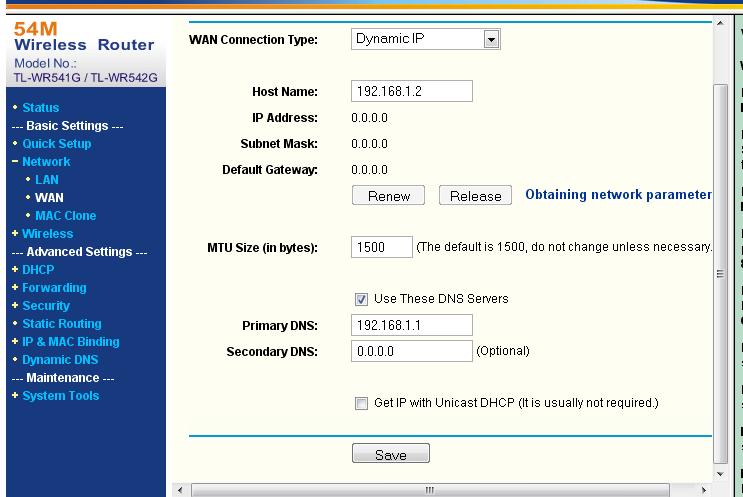This screenshot has width=743, height=497.
Task: Click the IP Address value 0.0.0.0
Action: click(x=369, y=117)
